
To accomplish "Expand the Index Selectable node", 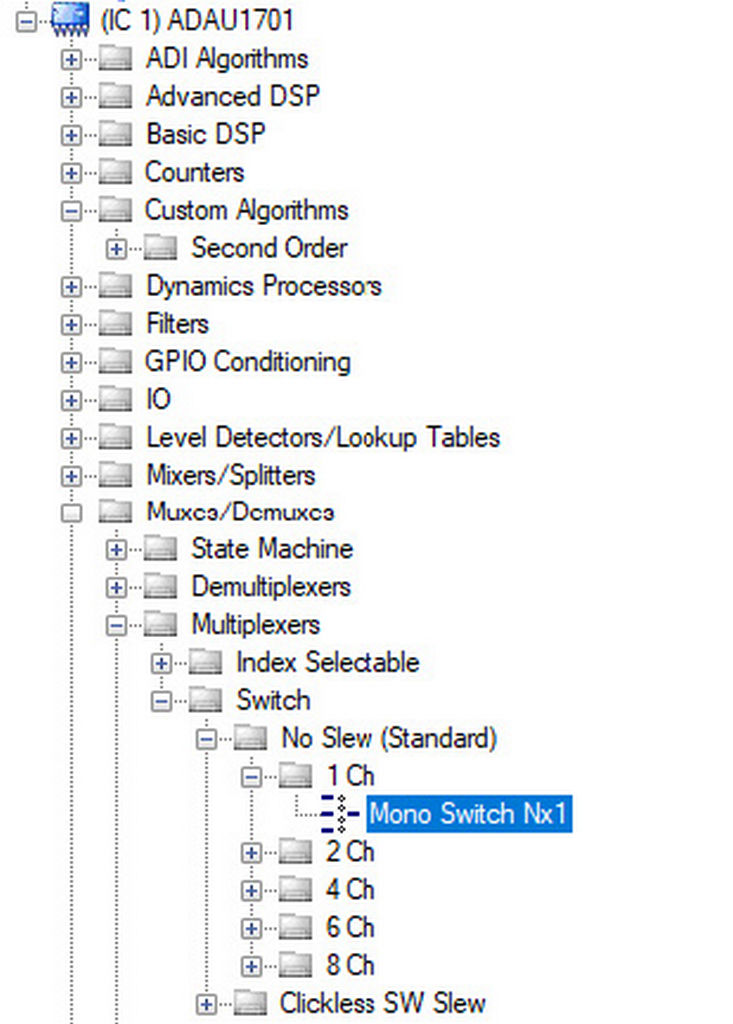I will 161,664.
